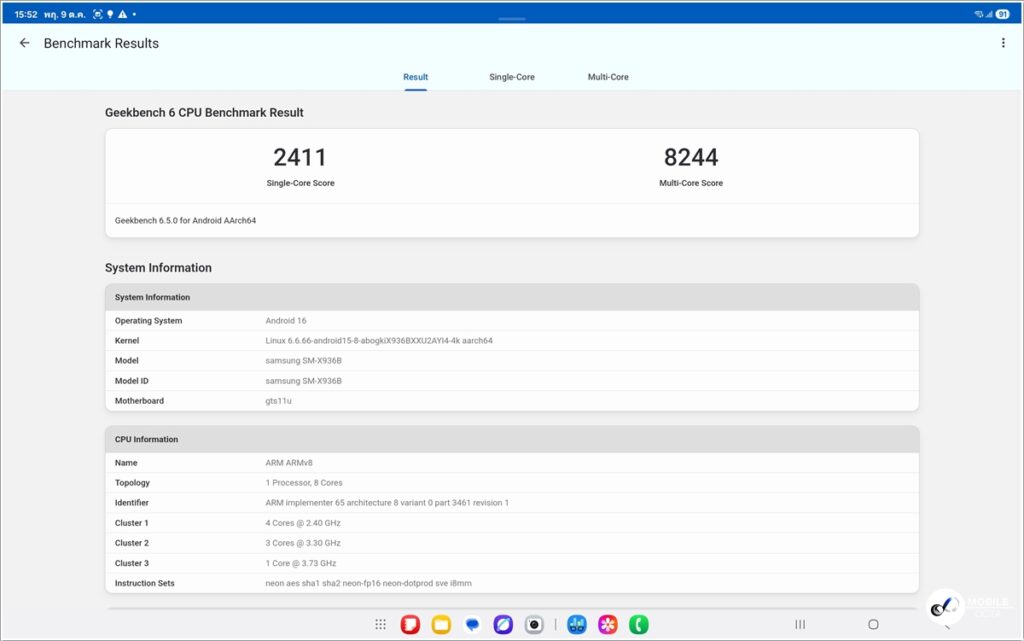Open My Files yellow folder app

(441, 624)
